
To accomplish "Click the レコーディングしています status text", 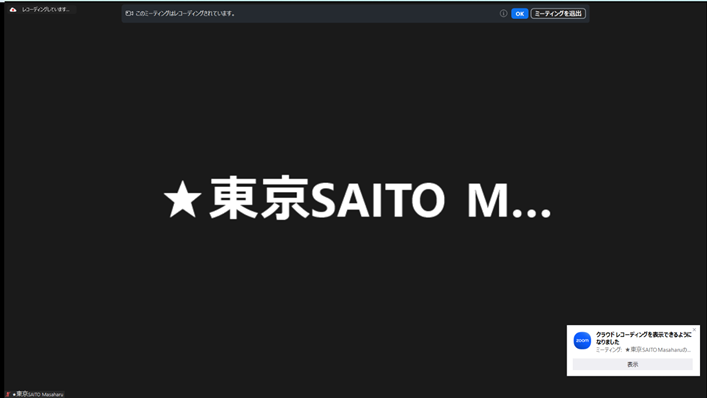I will point(46,9).
